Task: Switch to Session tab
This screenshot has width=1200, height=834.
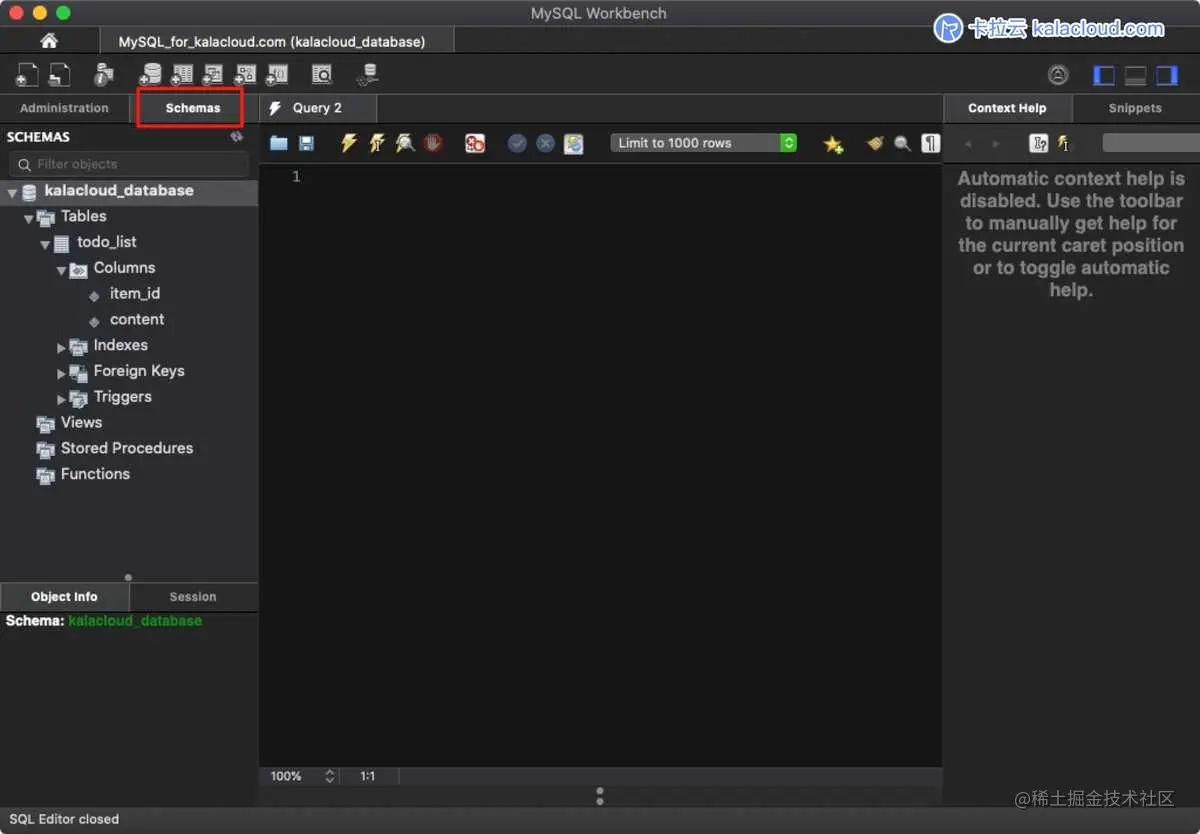Action: 193,597
